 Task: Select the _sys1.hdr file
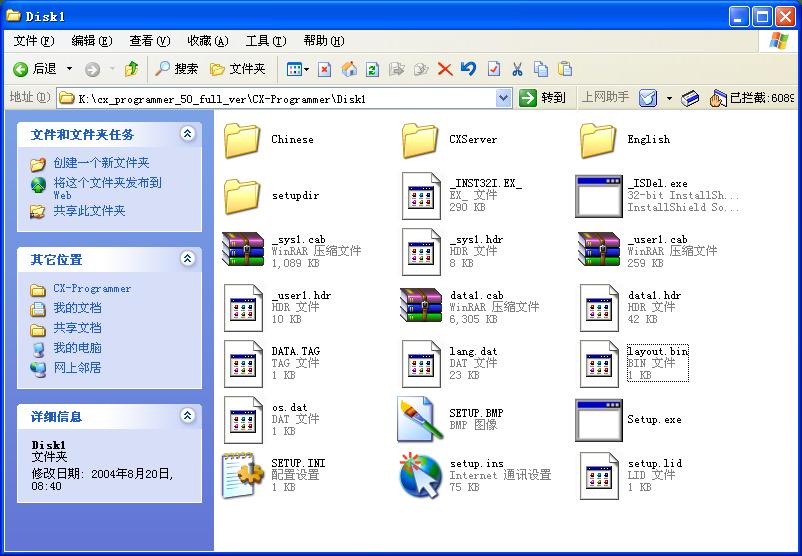pyautogui.click(x=453, y=251)
